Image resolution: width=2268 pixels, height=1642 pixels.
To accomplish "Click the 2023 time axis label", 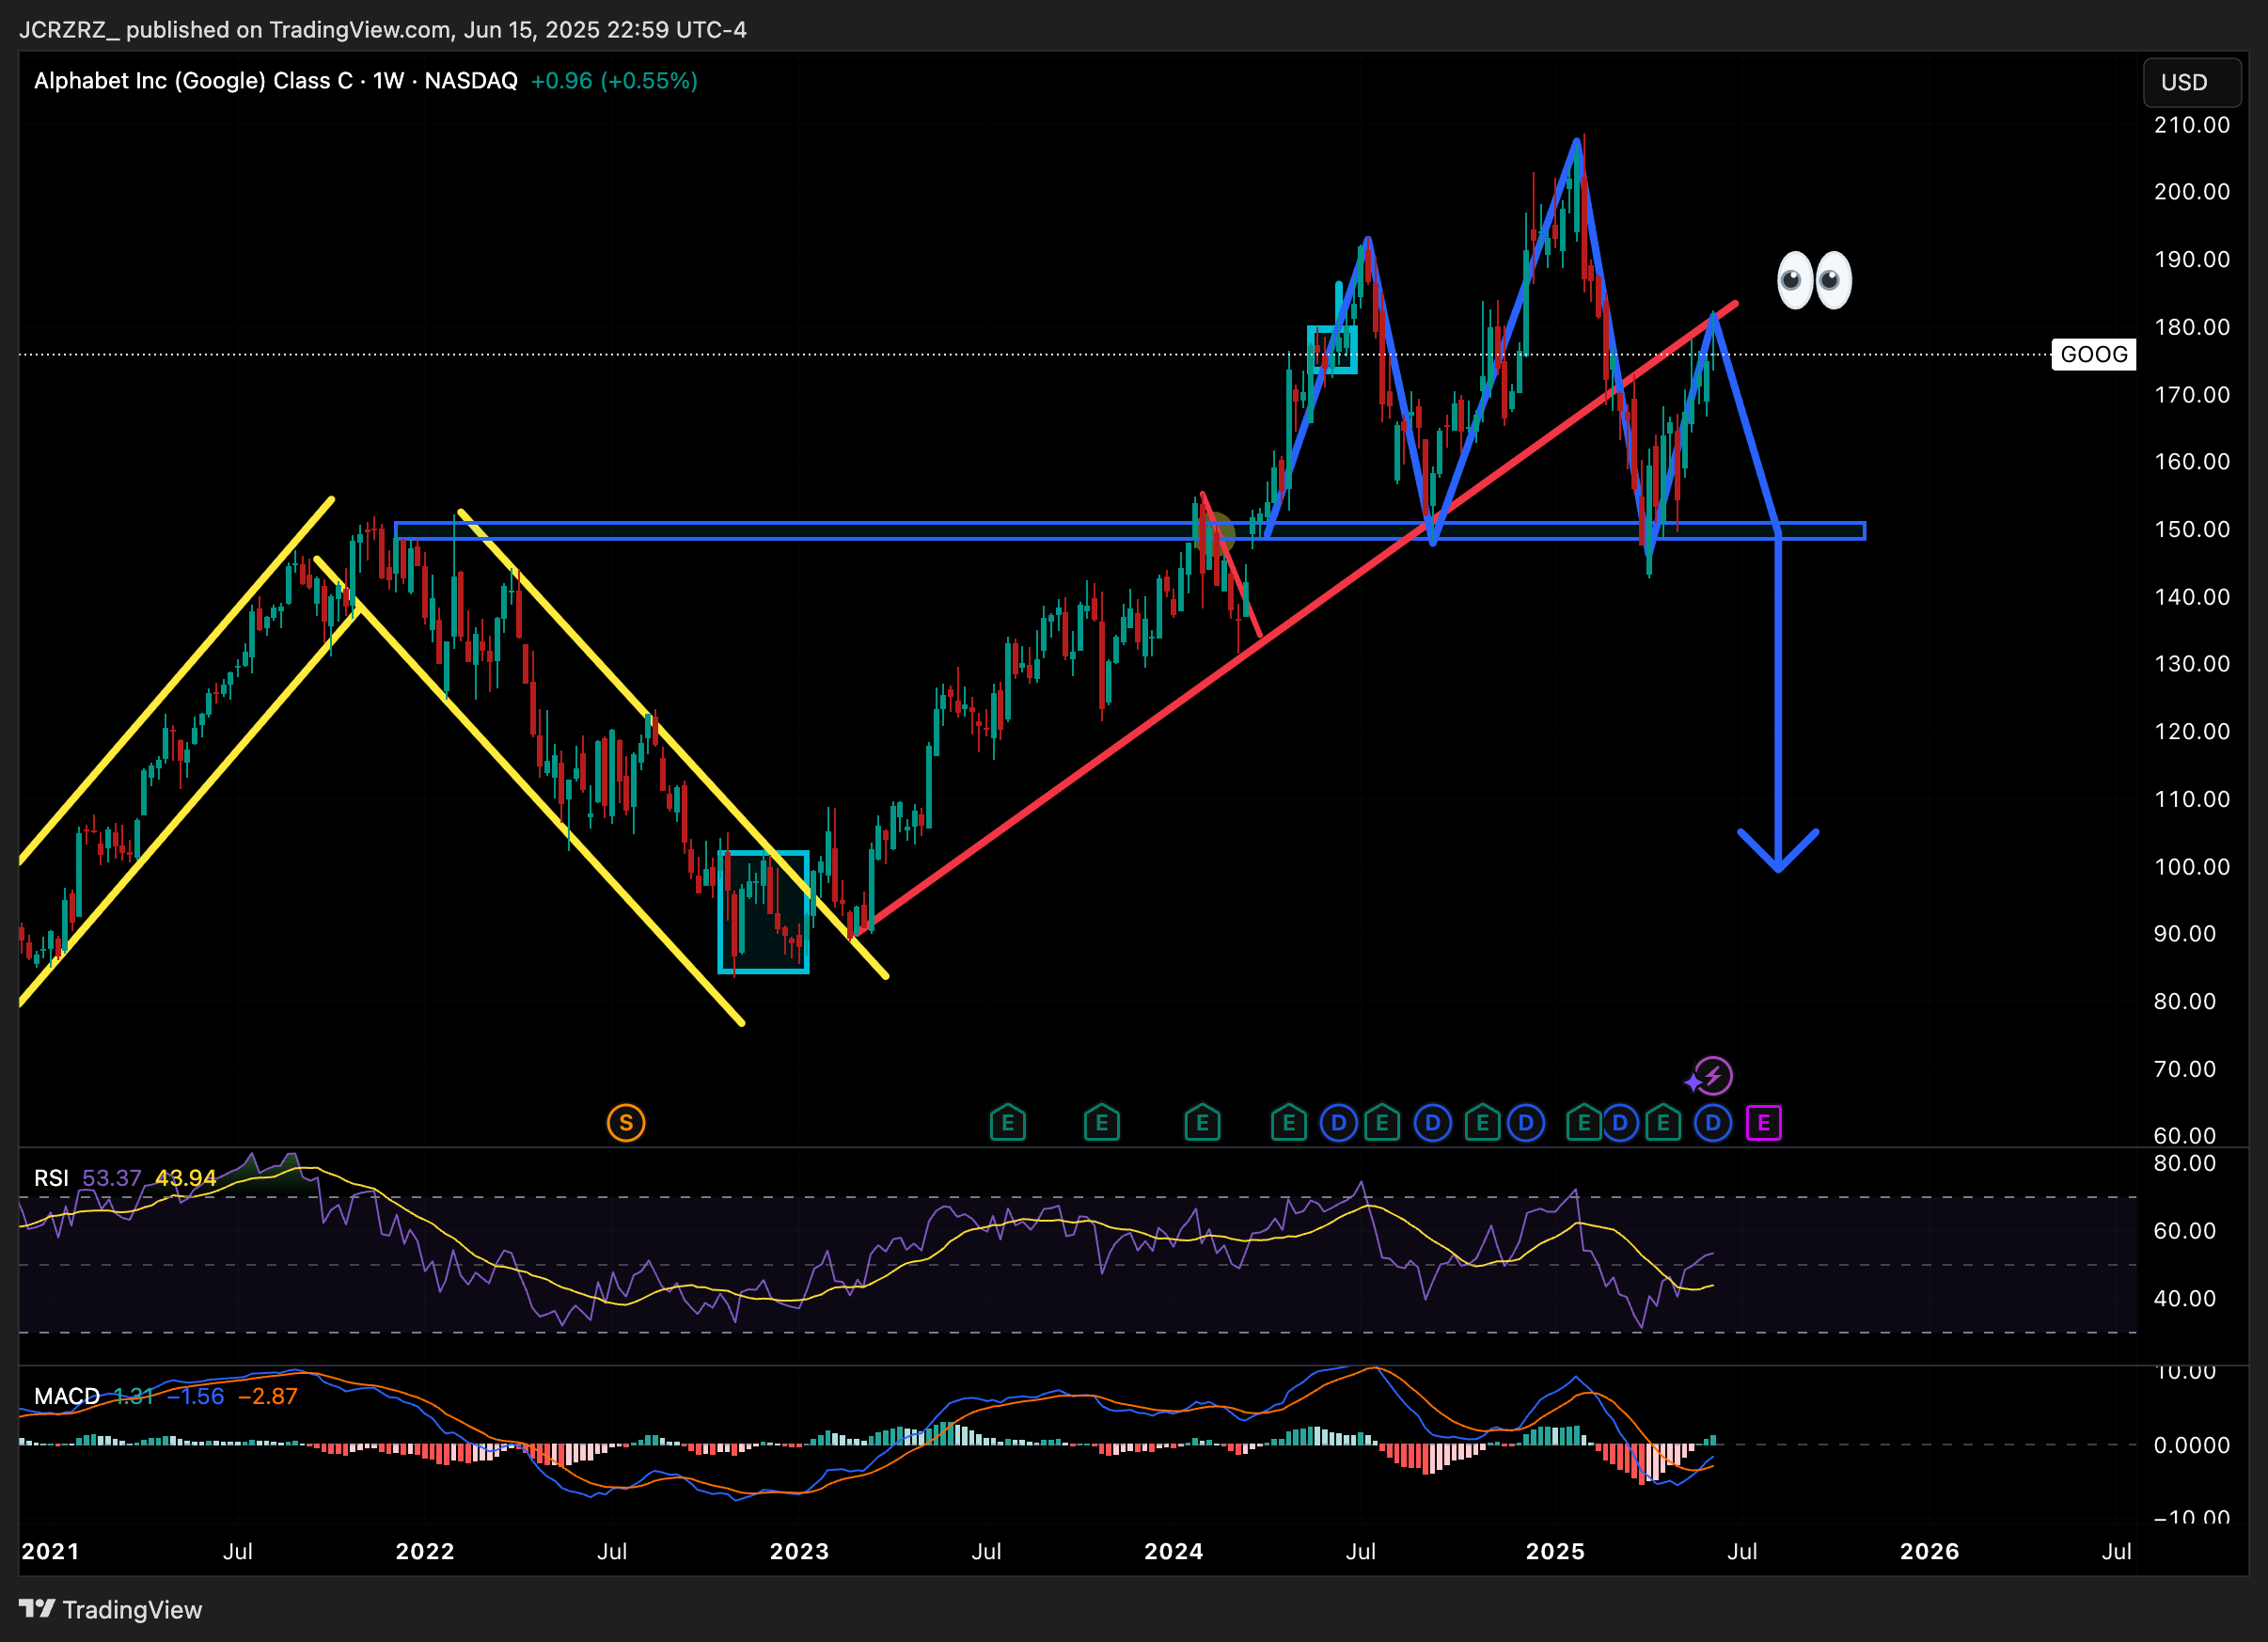I will point(799,1551).
